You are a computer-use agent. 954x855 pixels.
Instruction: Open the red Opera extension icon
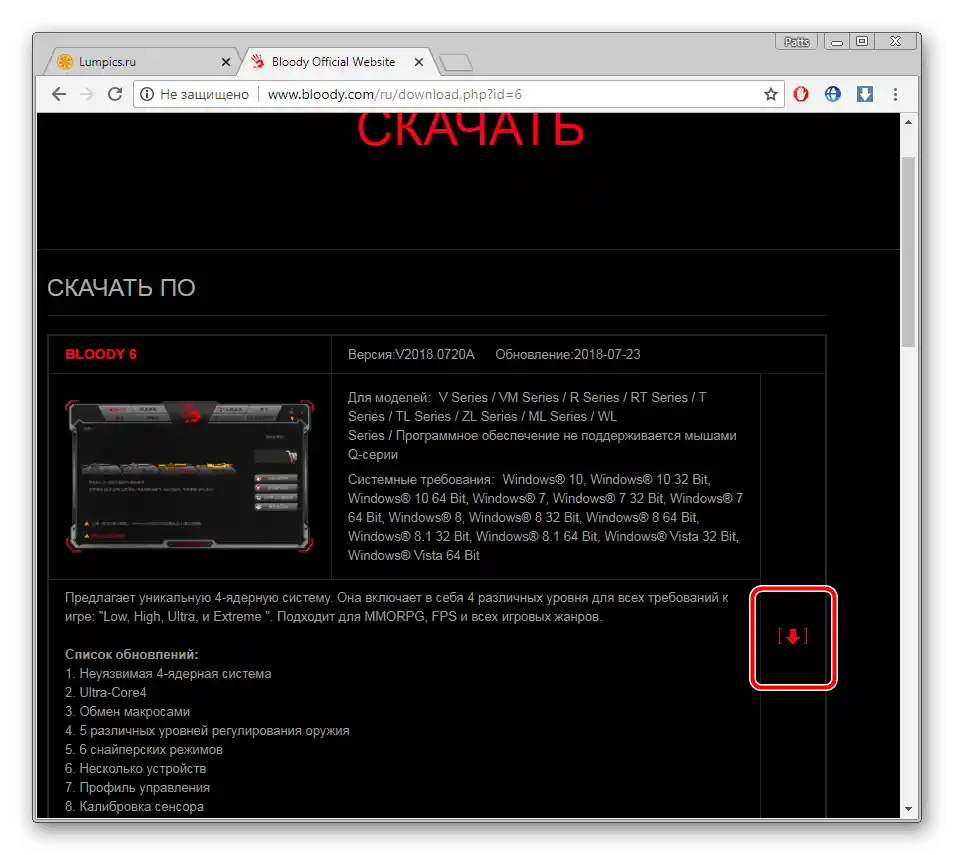(x=801, y=94)
